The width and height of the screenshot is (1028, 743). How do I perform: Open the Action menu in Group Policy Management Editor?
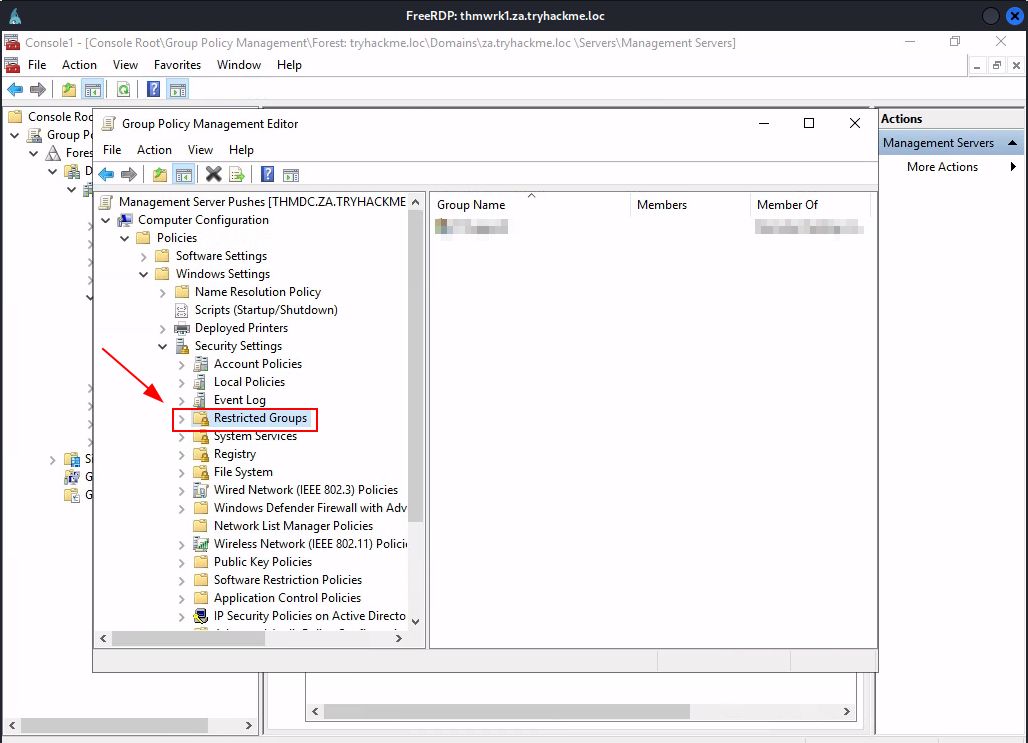click(154, 150)
